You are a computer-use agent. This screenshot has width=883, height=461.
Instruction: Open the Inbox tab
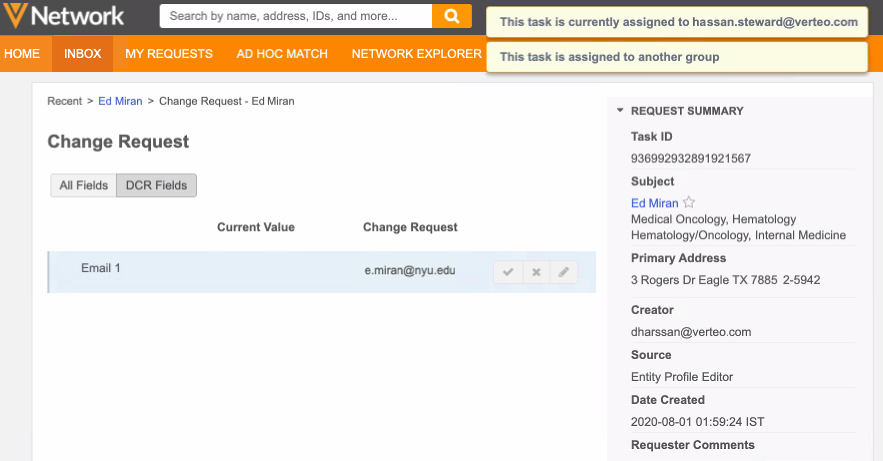click(83, 54)
